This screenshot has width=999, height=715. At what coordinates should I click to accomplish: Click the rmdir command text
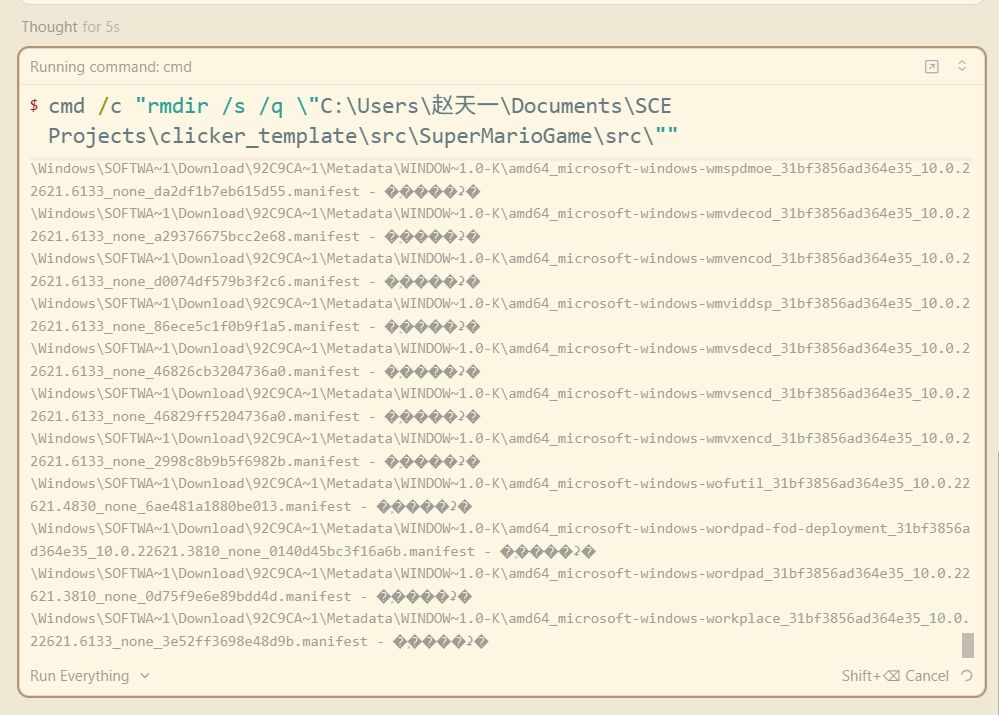click(x=360, y=106)
